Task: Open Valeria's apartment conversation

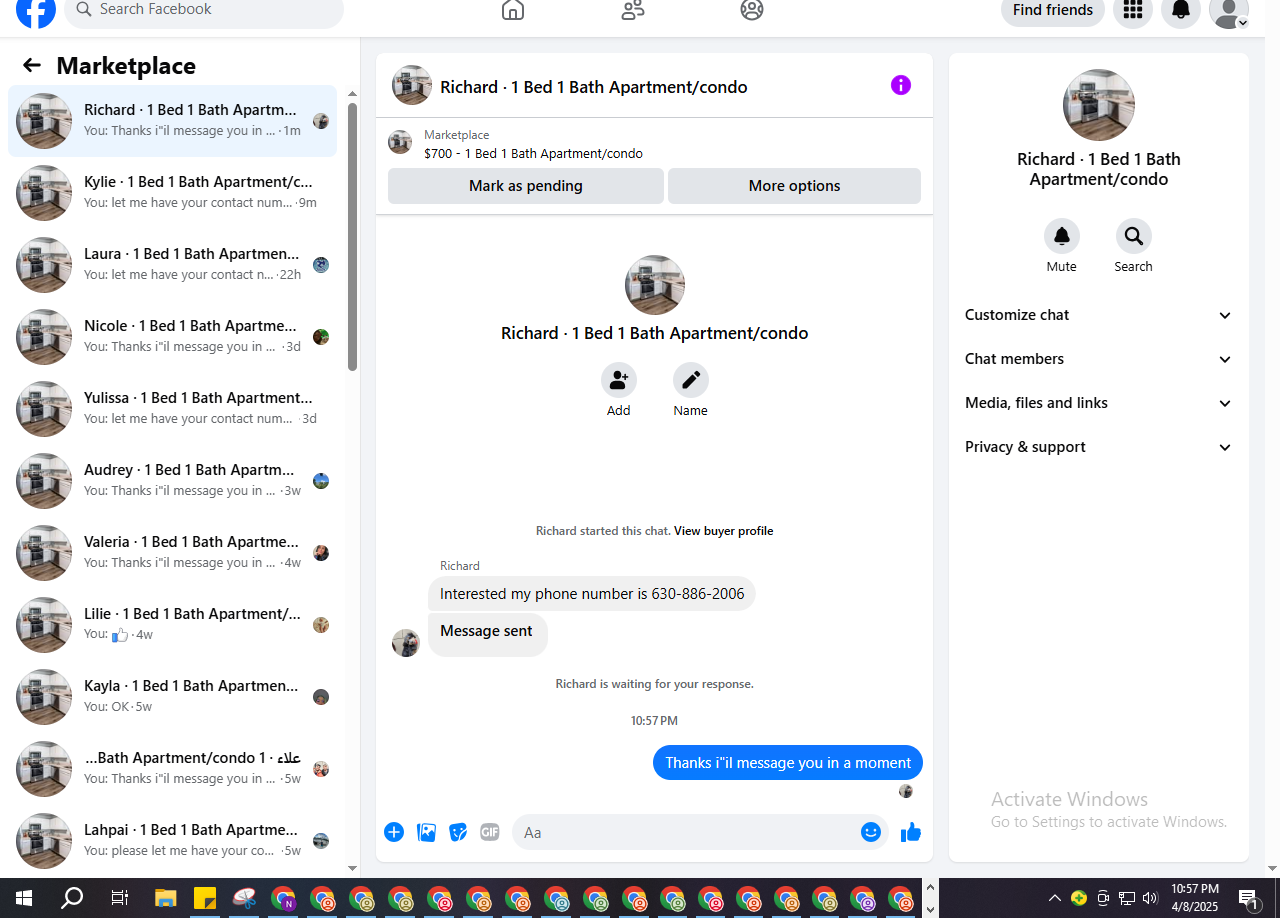Action: click(172, 553)
